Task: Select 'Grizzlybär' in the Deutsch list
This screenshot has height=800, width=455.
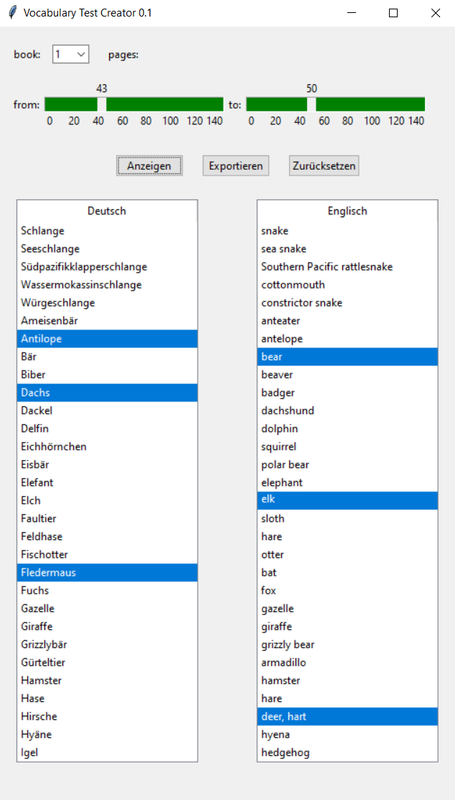Action: (x=107, y=644)
